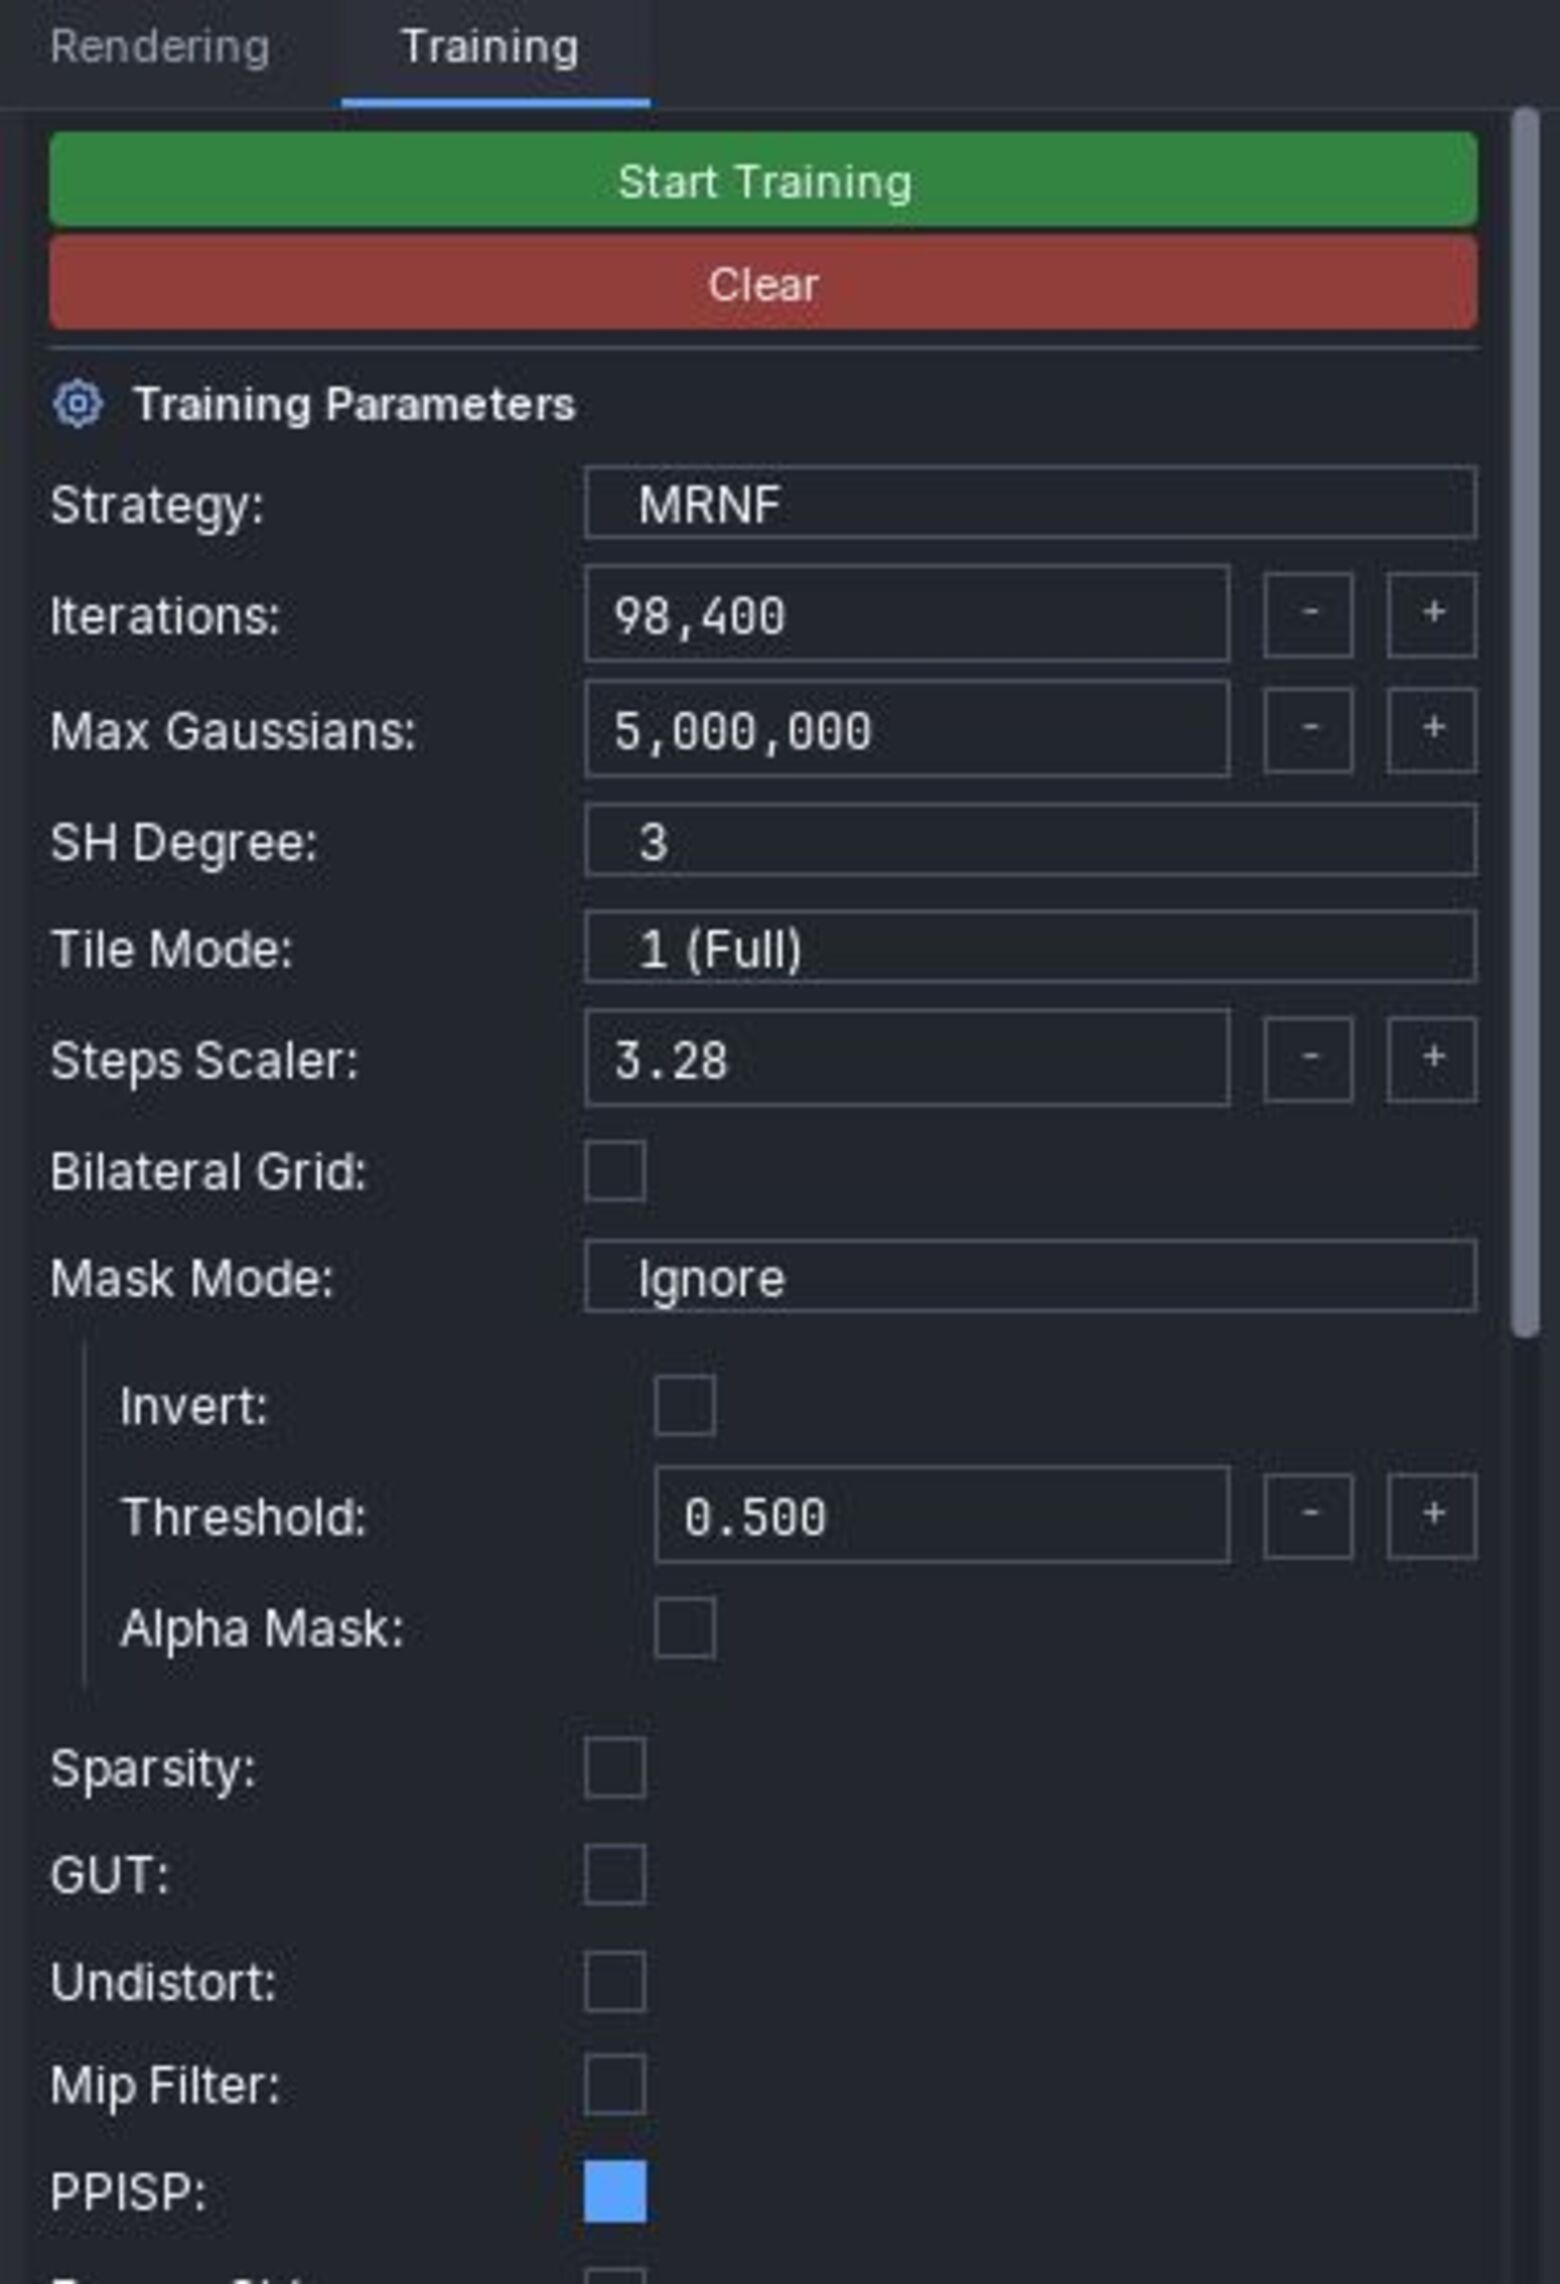1560x2284 pixels.
Task: Select the Training tab
Action: (490, 47)
